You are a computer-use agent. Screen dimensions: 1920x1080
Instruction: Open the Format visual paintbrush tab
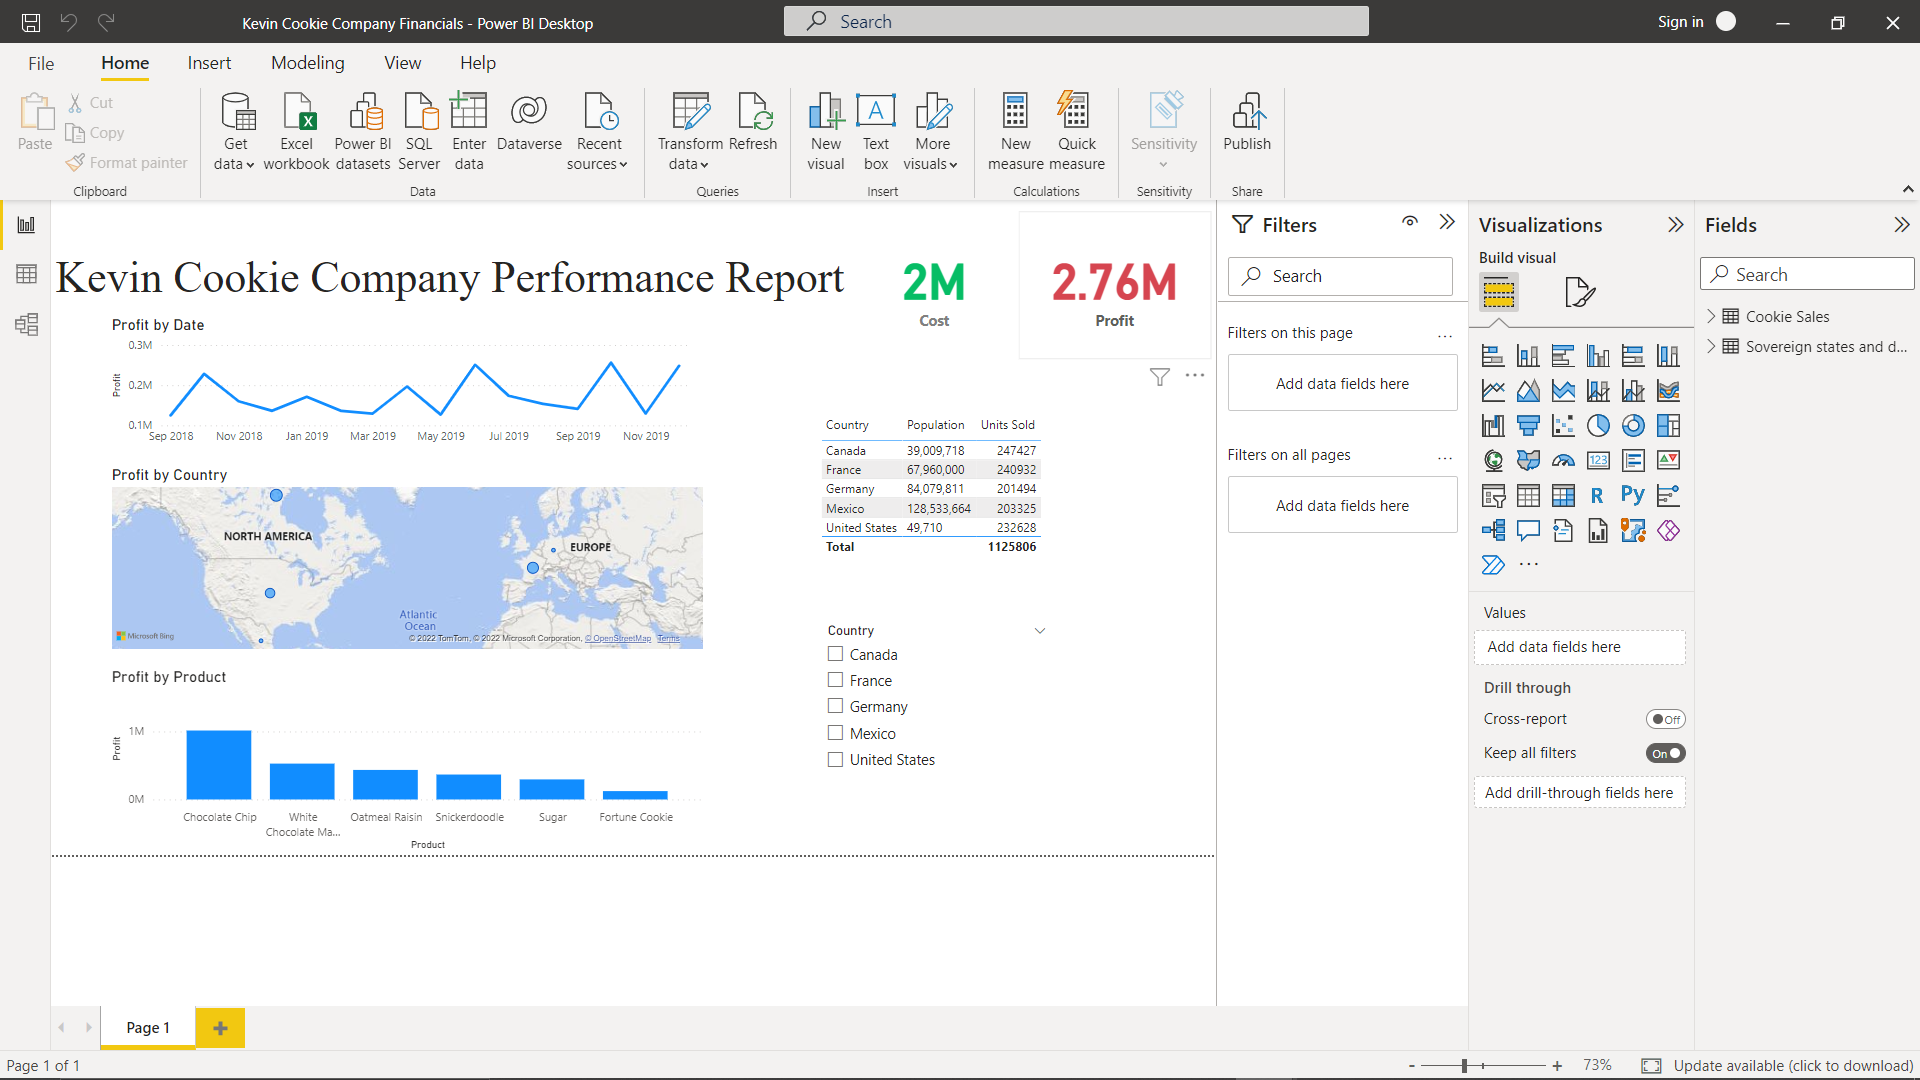pyautogui.click(x=1579, y=292)
